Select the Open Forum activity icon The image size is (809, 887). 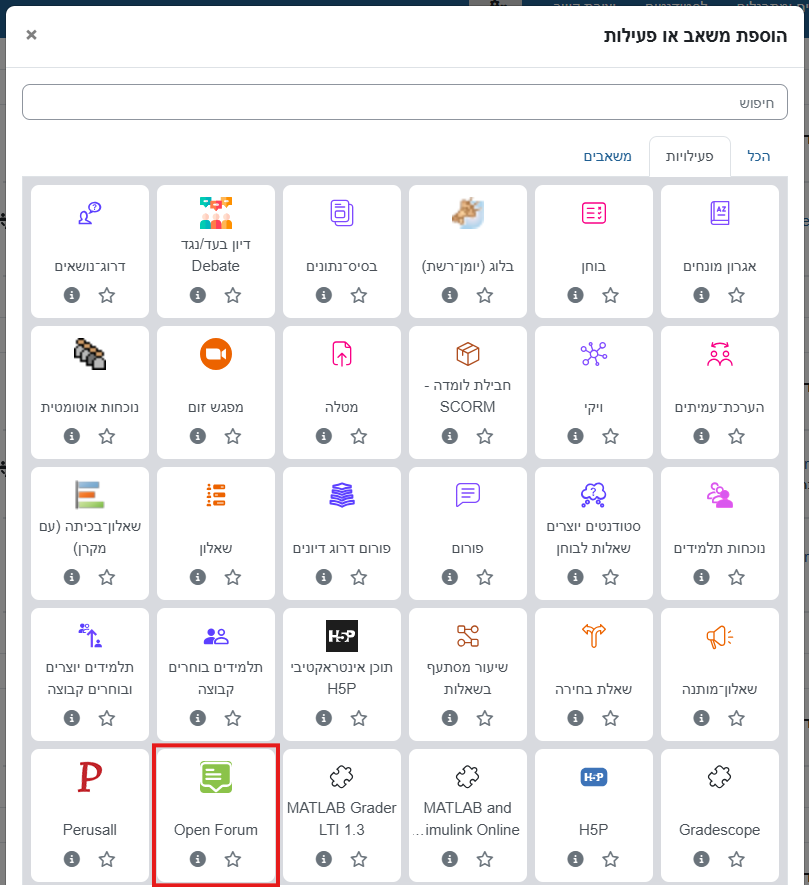tap(215, 777)
